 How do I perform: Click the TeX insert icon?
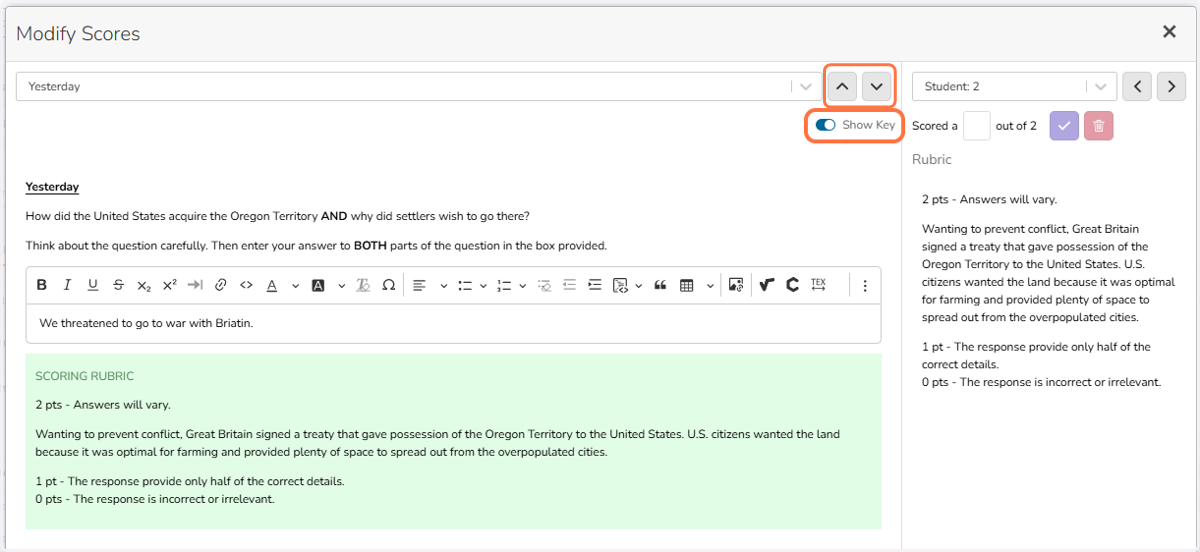(x=818, y=285)
